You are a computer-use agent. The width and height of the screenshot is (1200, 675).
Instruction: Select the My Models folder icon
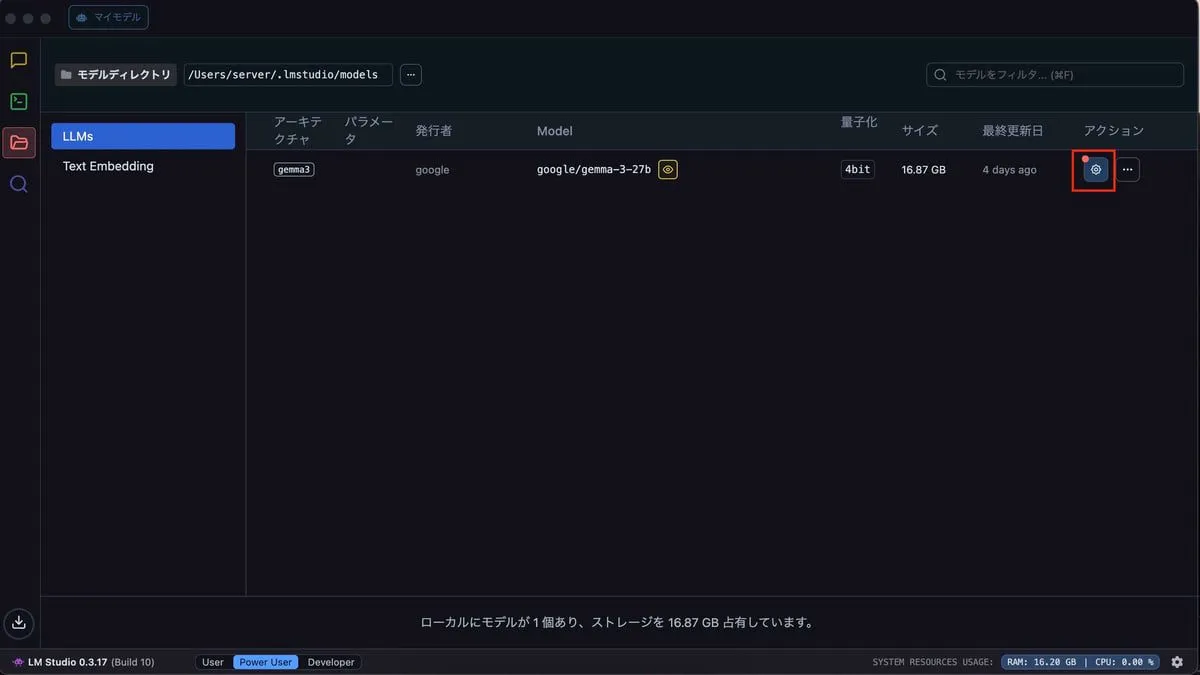(x=19, y=142)
